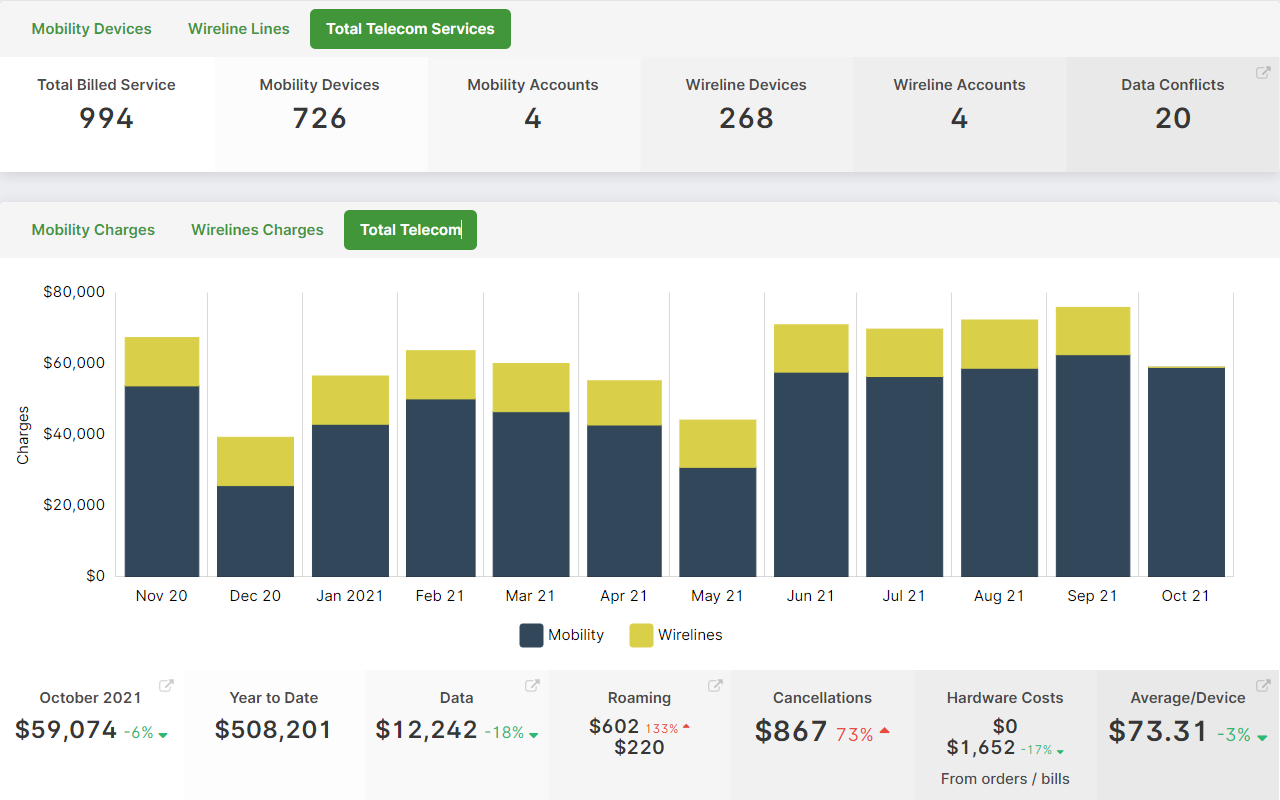Open the Mobility Charges tab

(93, 230)
